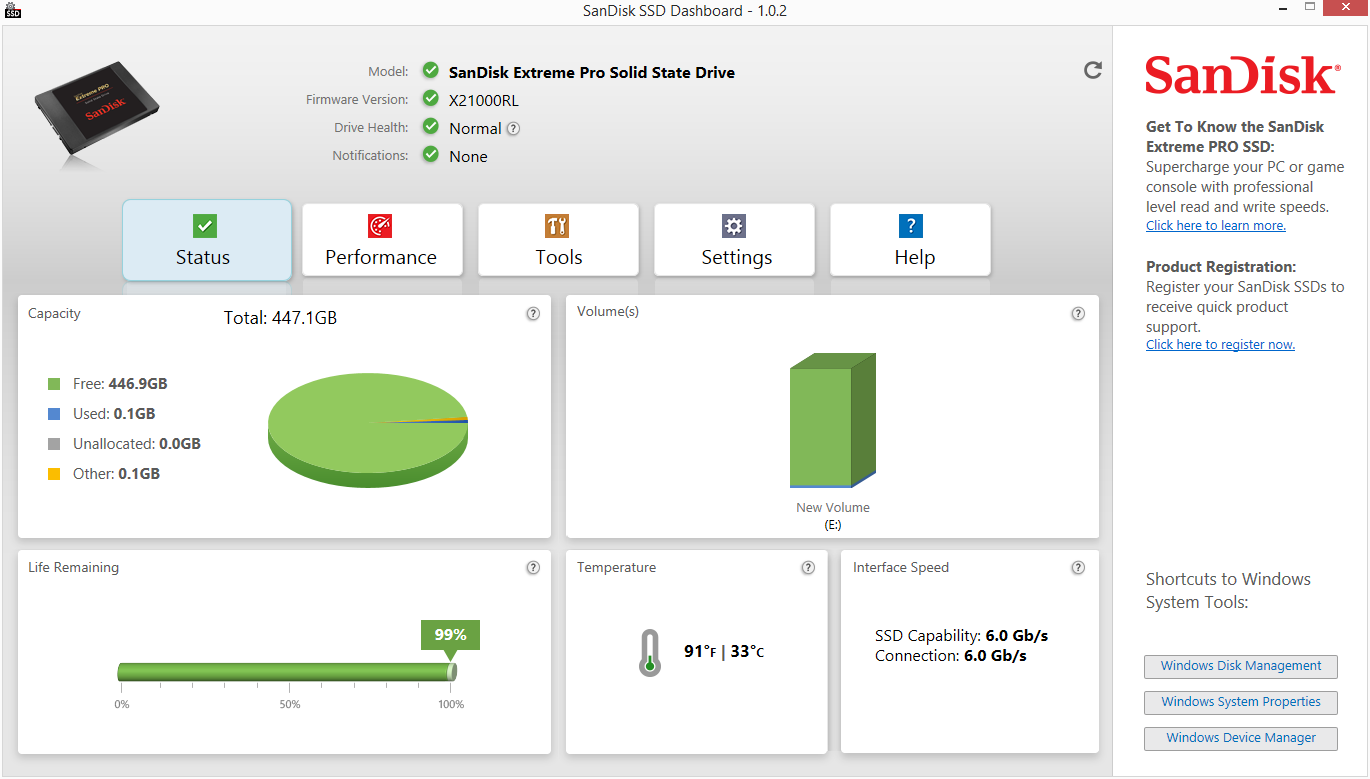Open the Life Remaining help icon
The width and height of the screenshot is (1370, 779).
[x=533, y=567]
